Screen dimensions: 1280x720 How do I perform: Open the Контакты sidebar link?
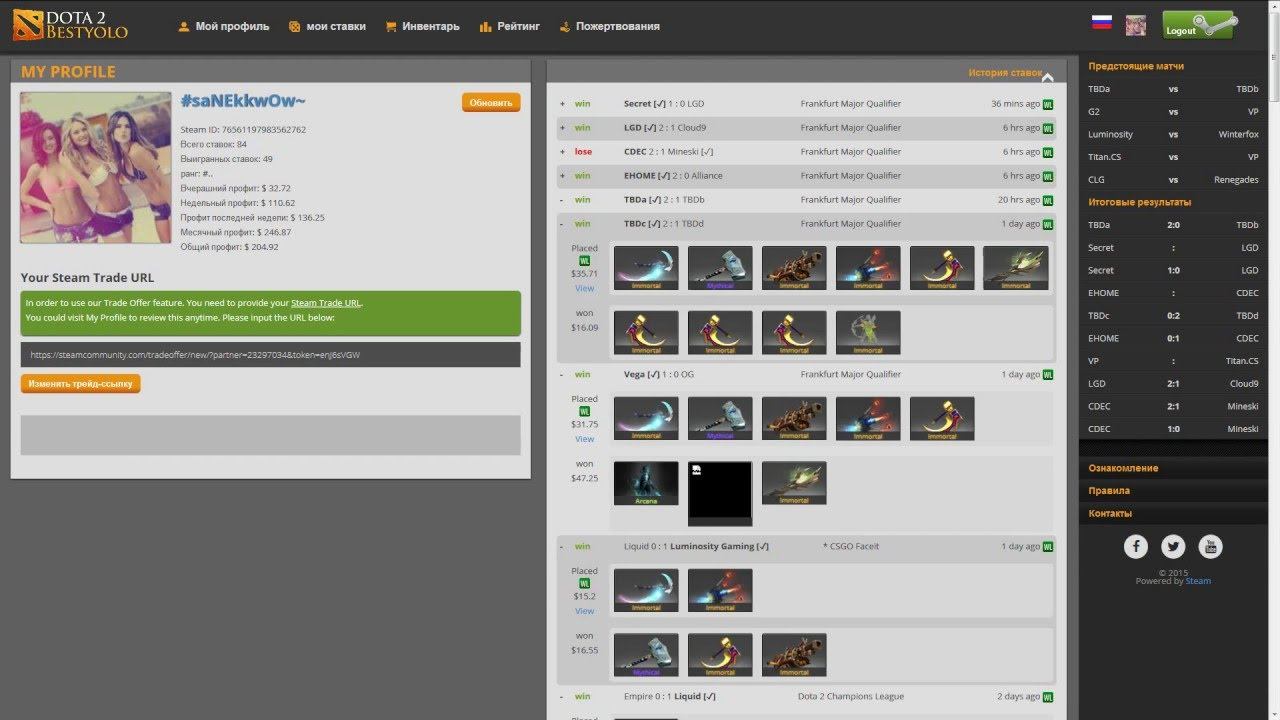[x=1110, y=514]
